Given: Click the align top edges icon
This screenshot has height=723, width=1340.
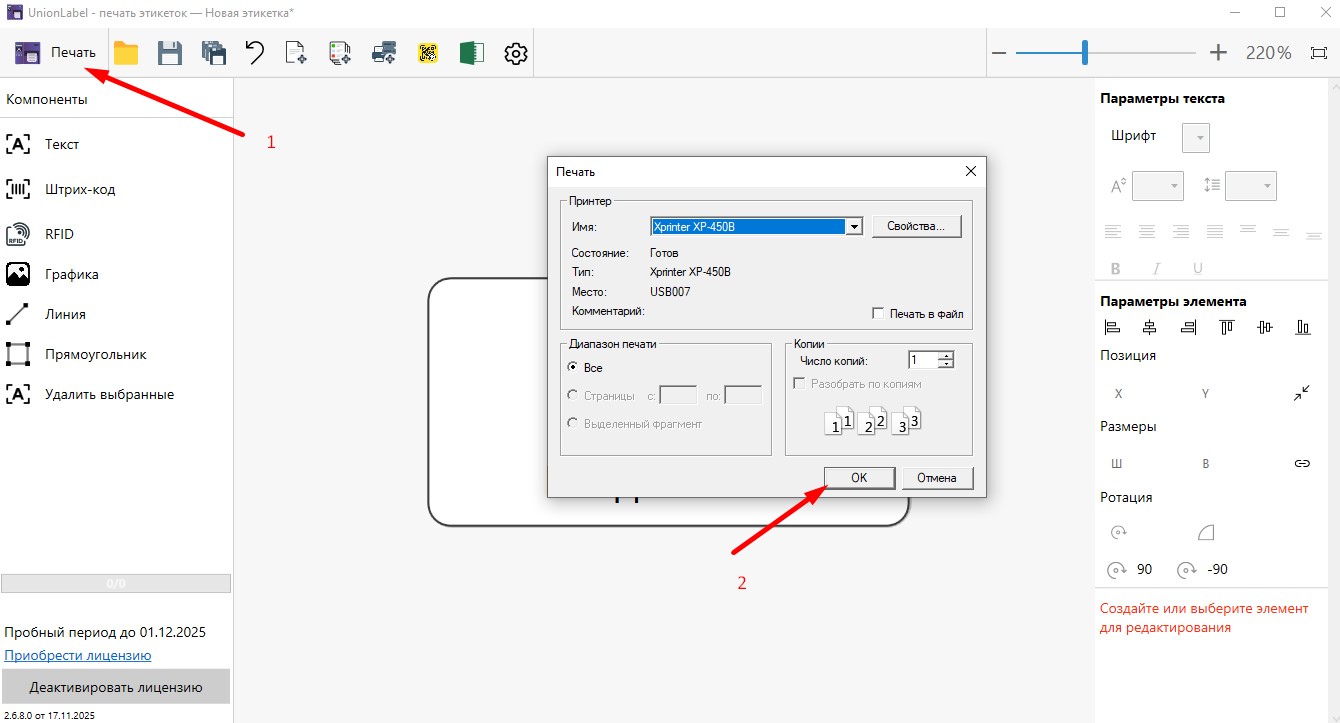Looking at the screenshot, I should [x=1227, y=327].
